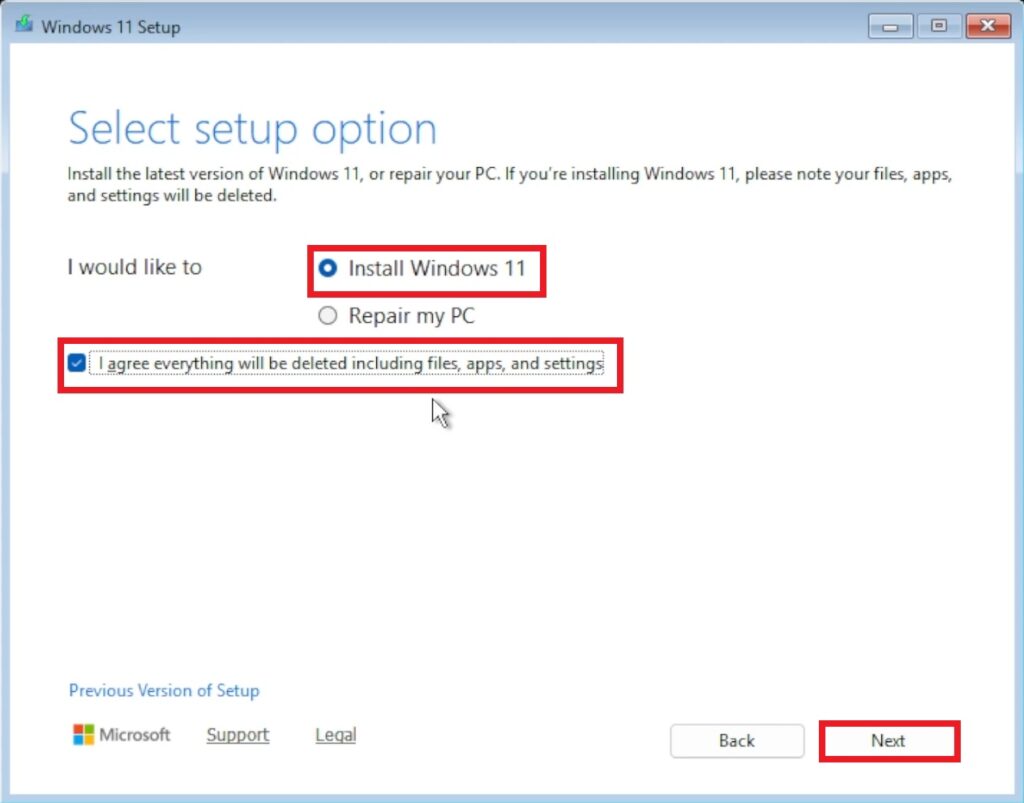1024x803 pixels.
Task: Close the Windows 11 Setup window
Action: [988, 26]
